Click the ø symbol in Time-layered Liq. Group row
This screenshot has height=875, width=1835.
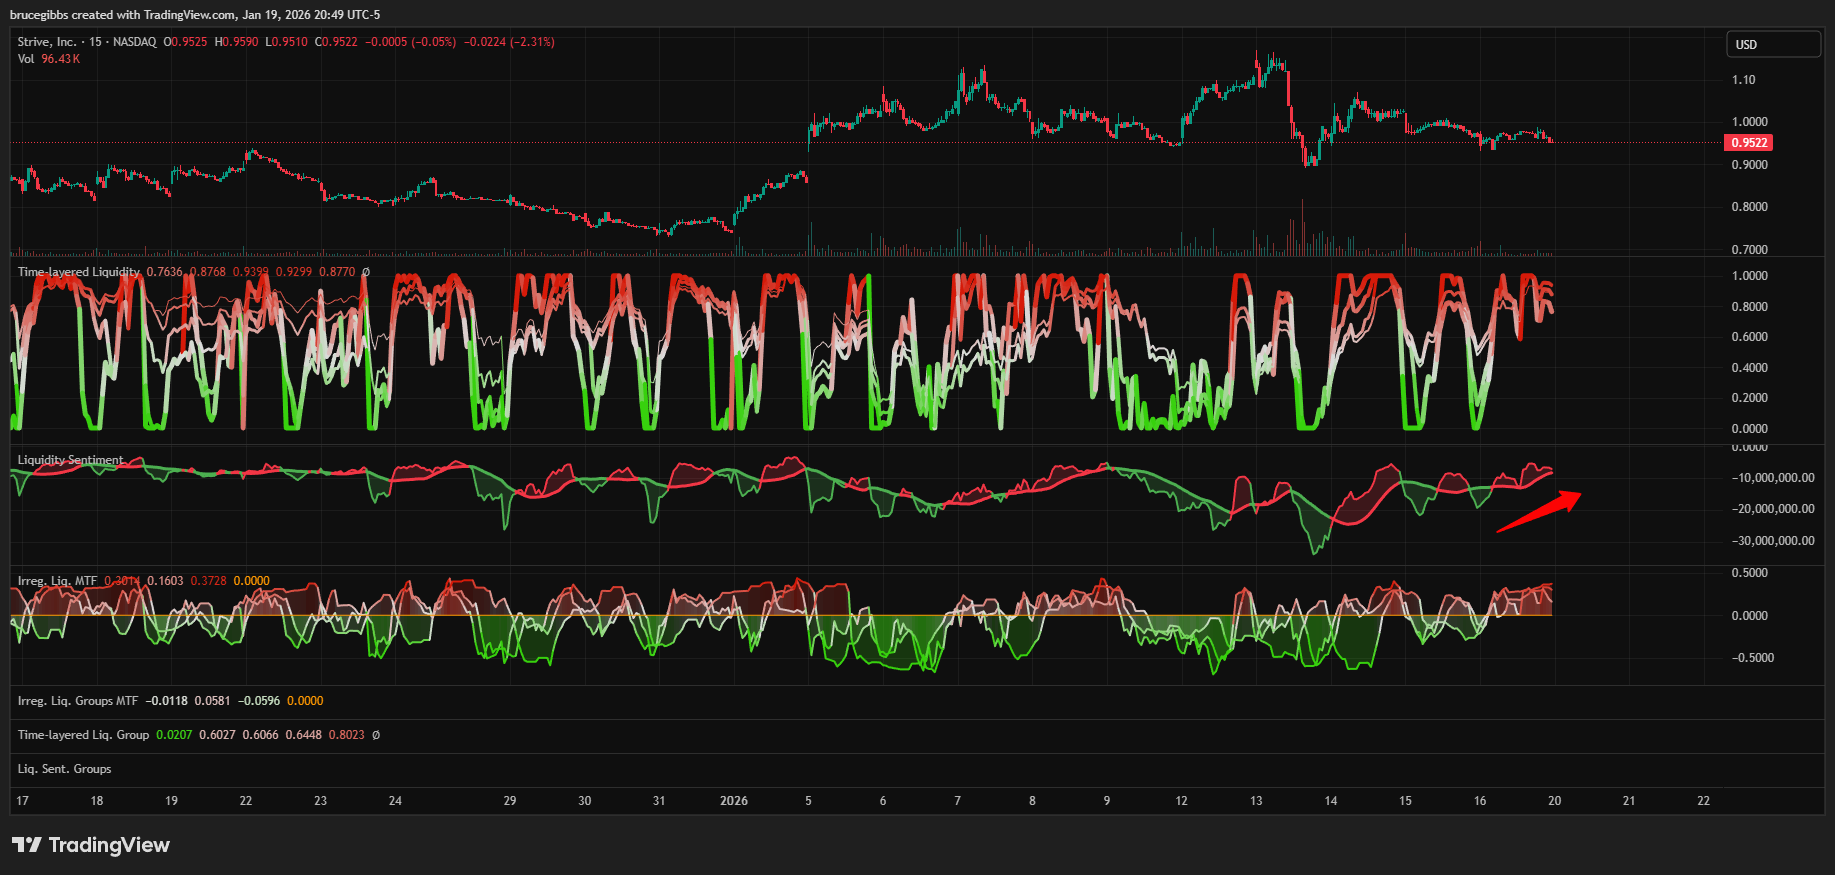[376, 735]
